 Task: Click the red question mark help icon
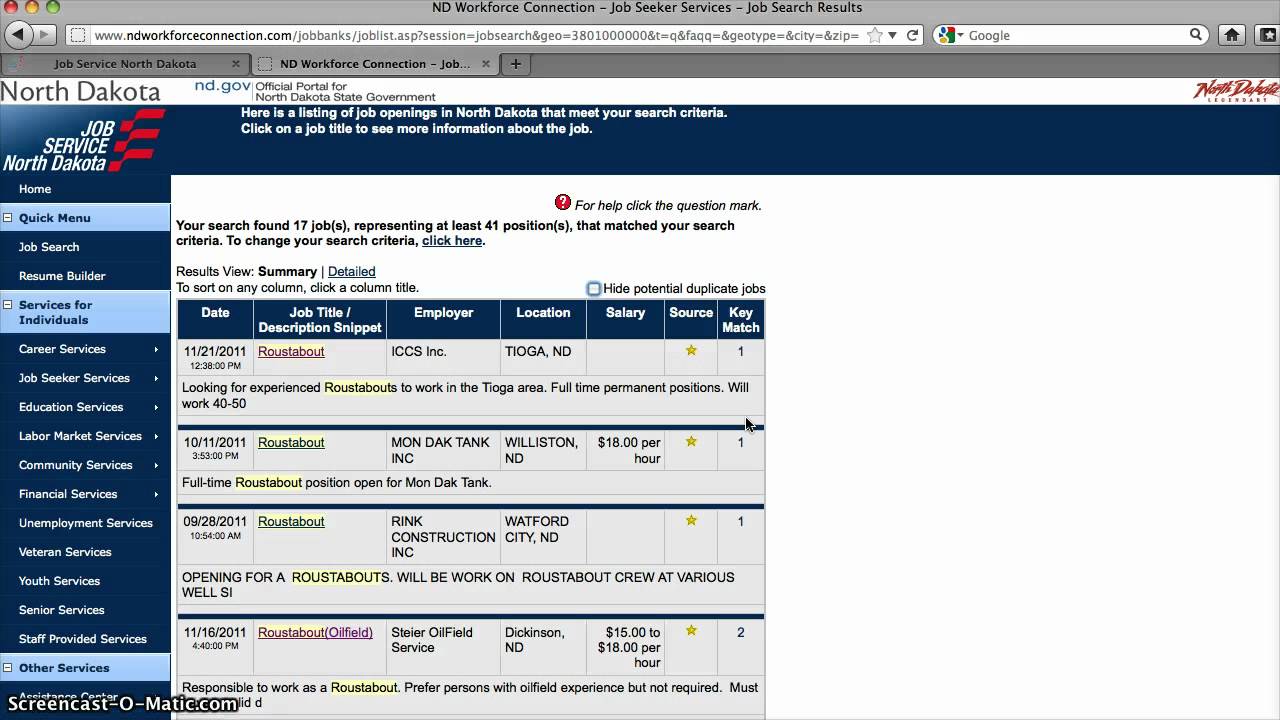tap(563, 203)
